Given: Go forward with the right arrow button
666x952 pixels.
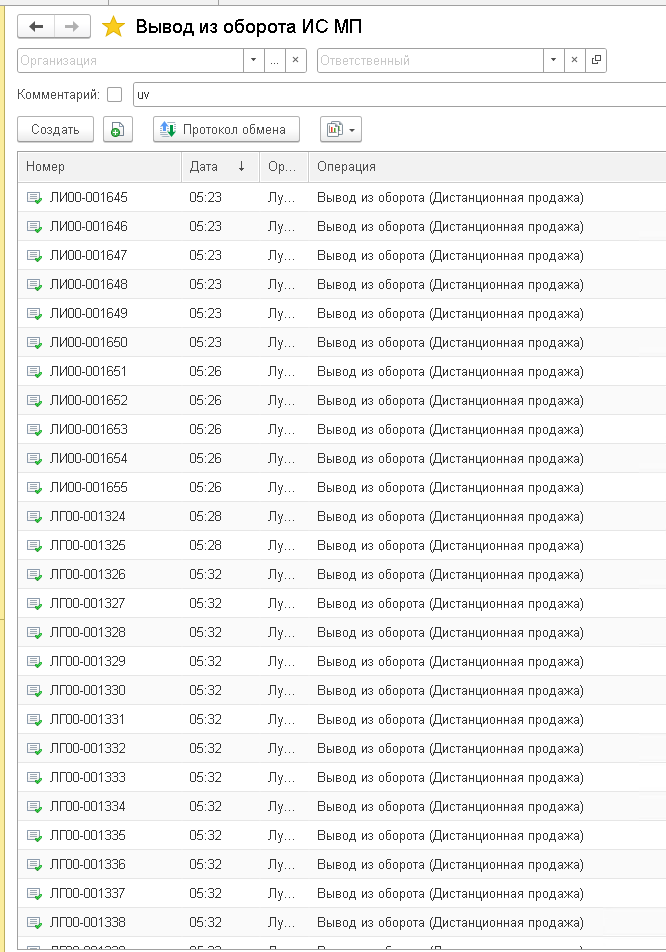Looking at the screenshot, I should [x=72, y=27].
